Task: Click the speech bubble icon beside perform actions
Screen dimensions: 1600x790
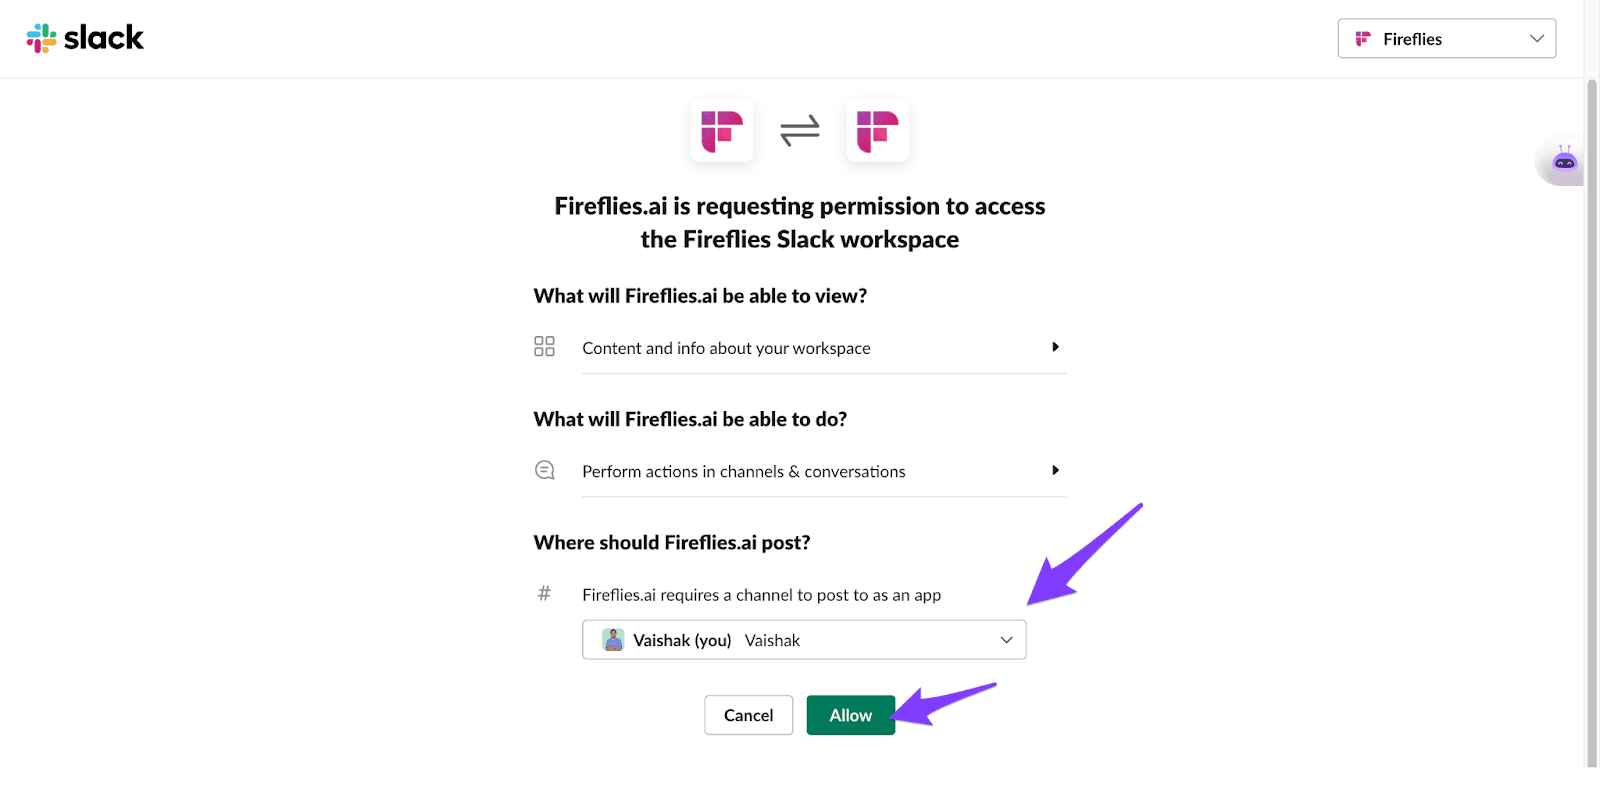Action: click(544, 469)
